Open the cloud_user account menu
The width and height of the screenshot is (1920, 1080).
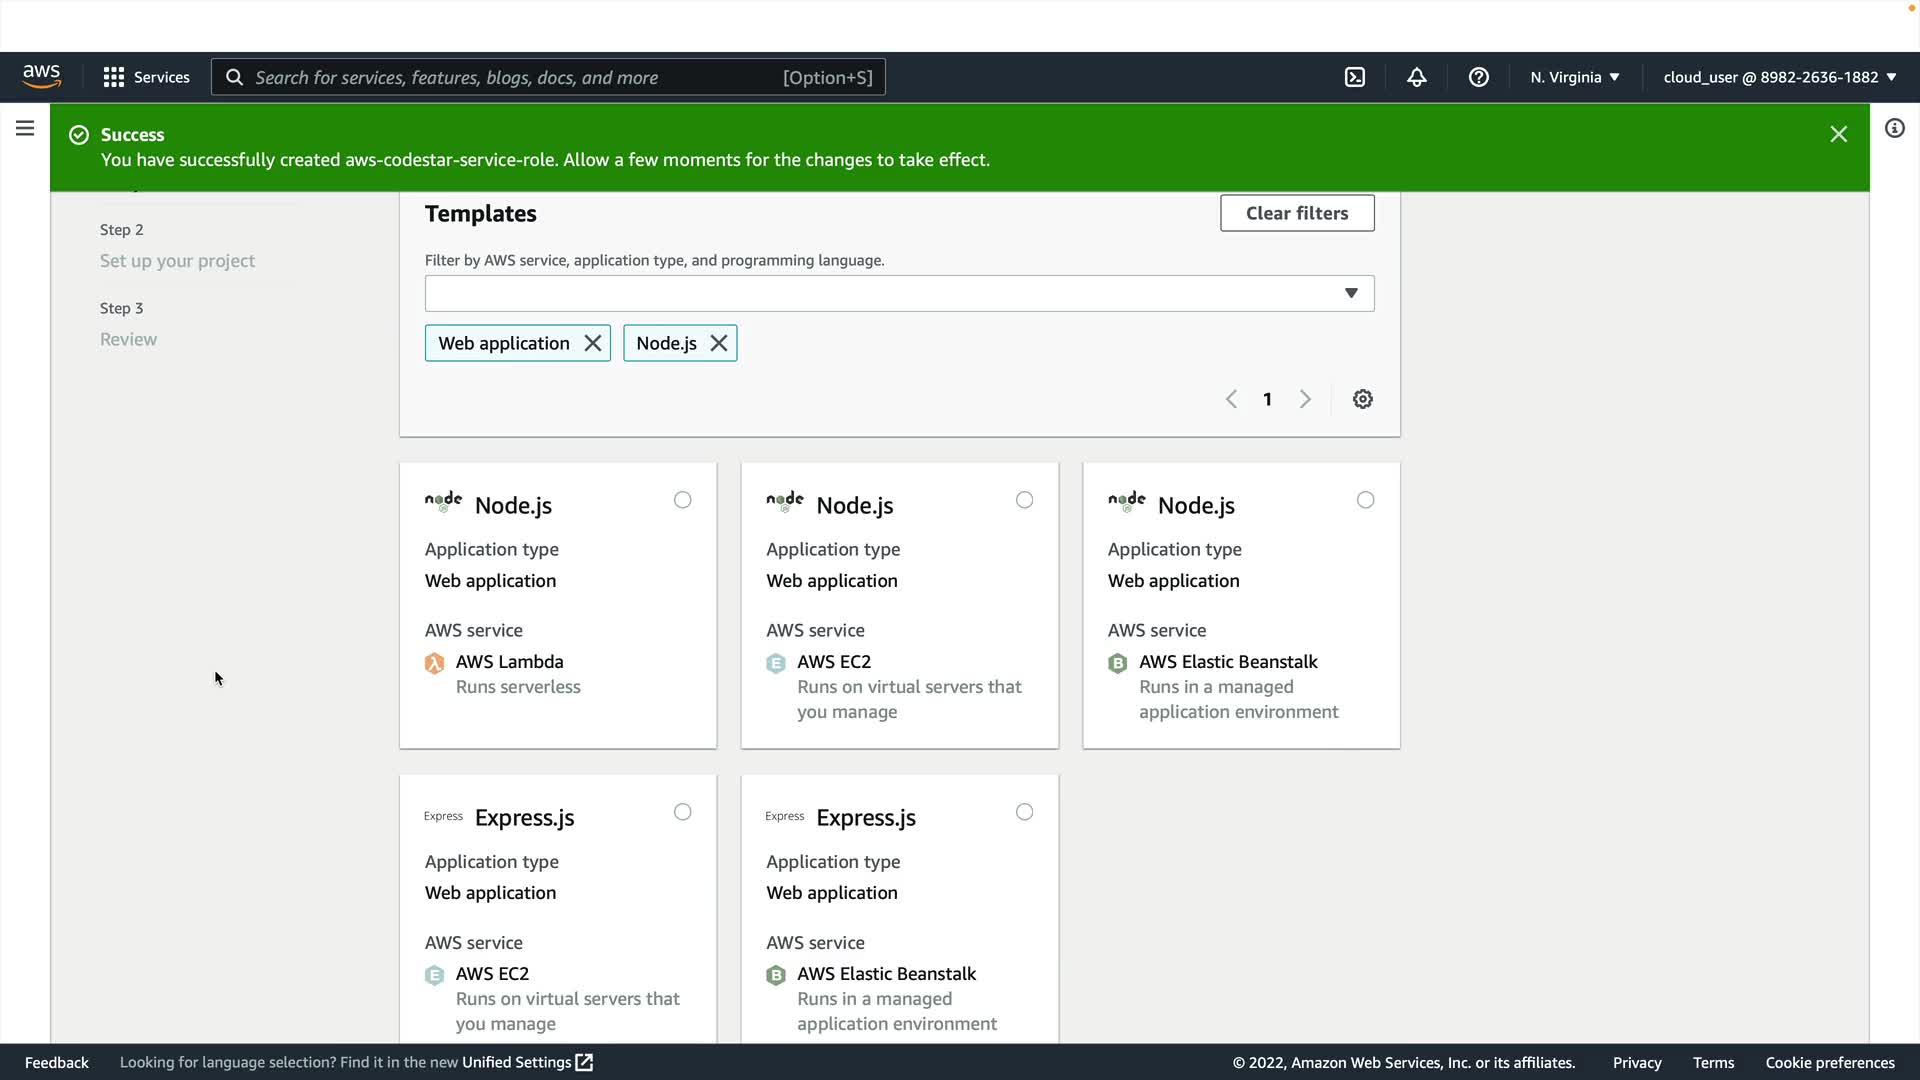[1779, 77]
